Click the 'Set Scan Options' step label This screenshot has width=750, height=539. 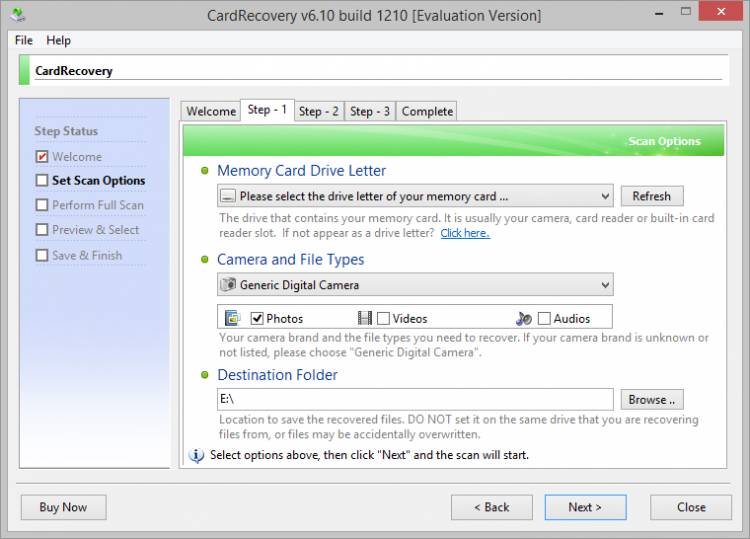(x=99, y=180)
